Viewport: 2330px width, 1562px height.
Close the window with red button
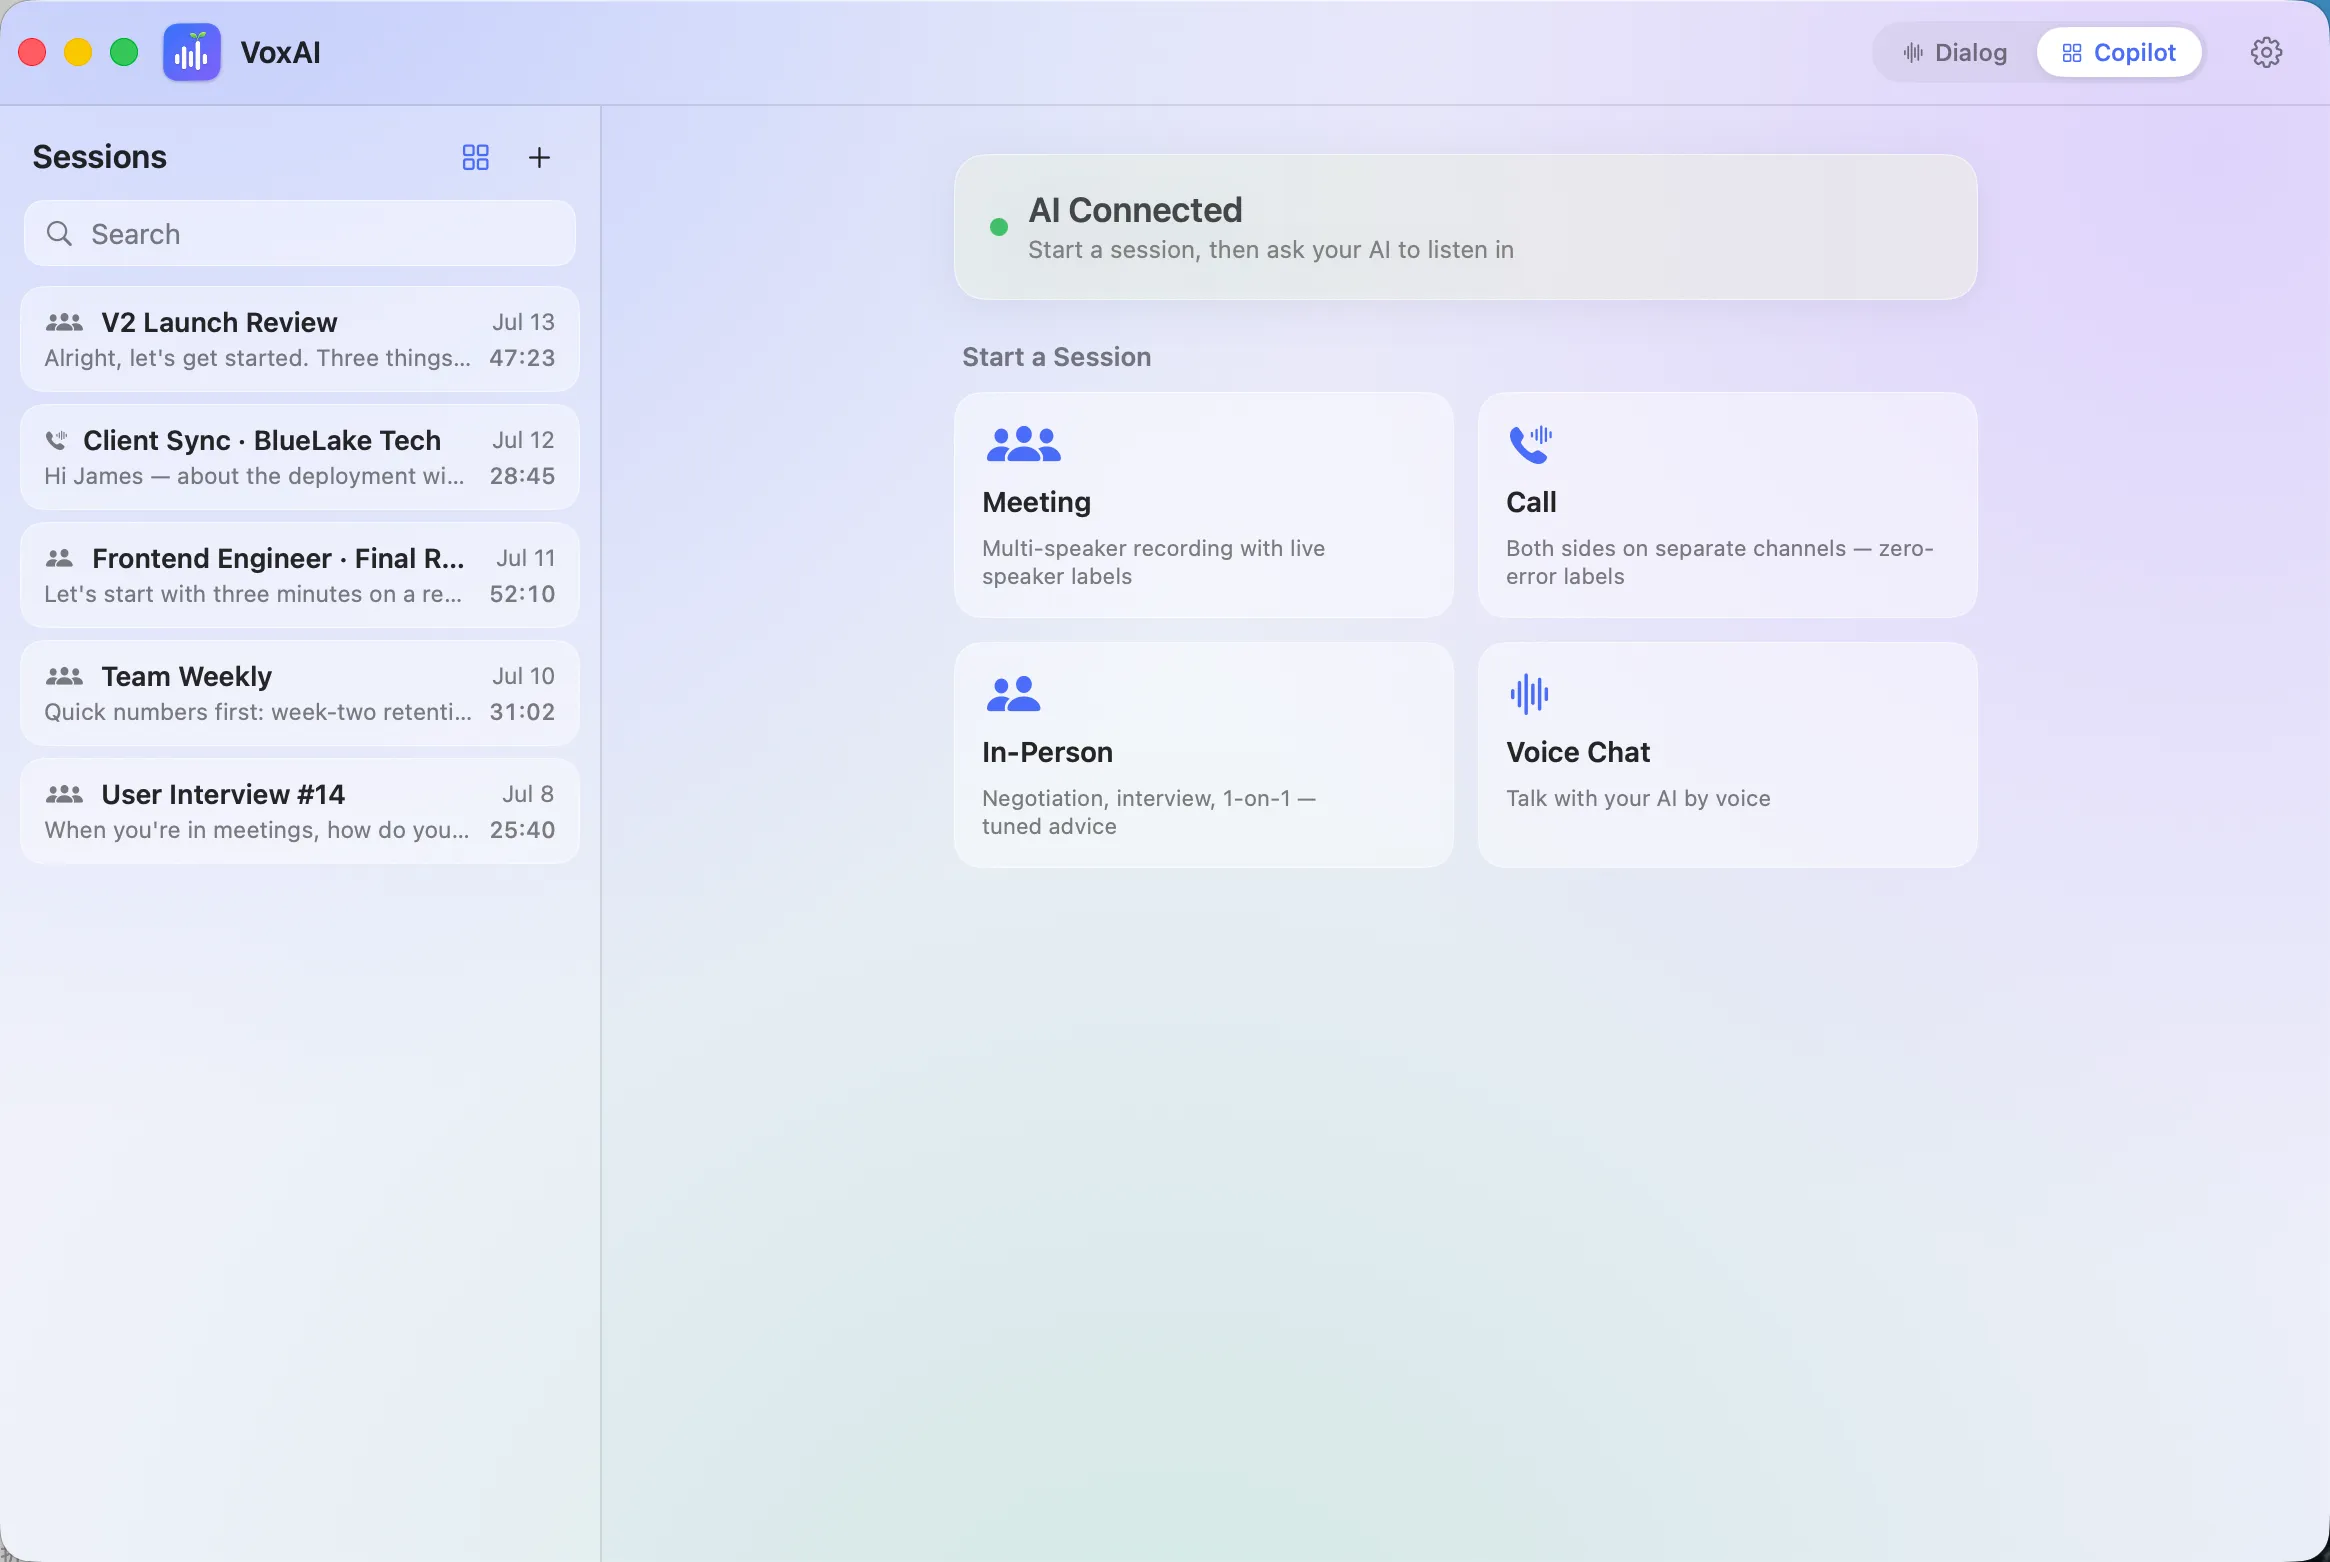pyautogui.click(x=32, y=52)
